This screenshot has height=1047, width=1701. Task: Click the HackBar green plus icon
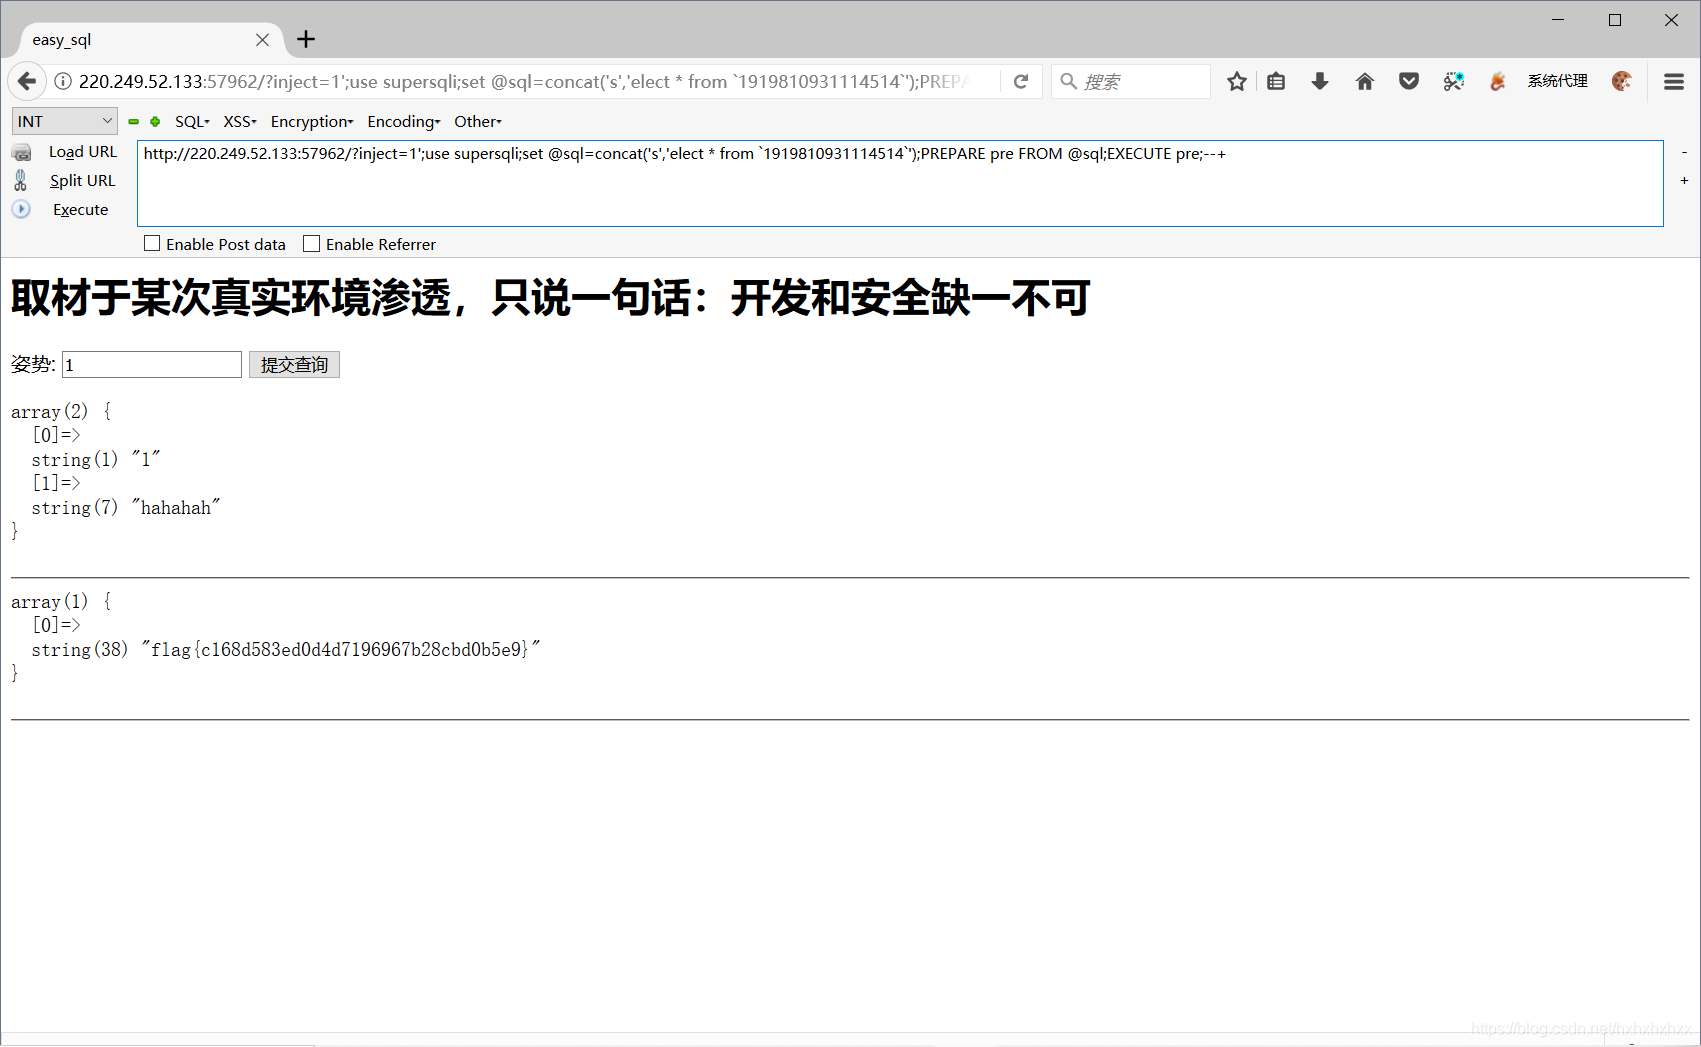click(x=155, y=122)
